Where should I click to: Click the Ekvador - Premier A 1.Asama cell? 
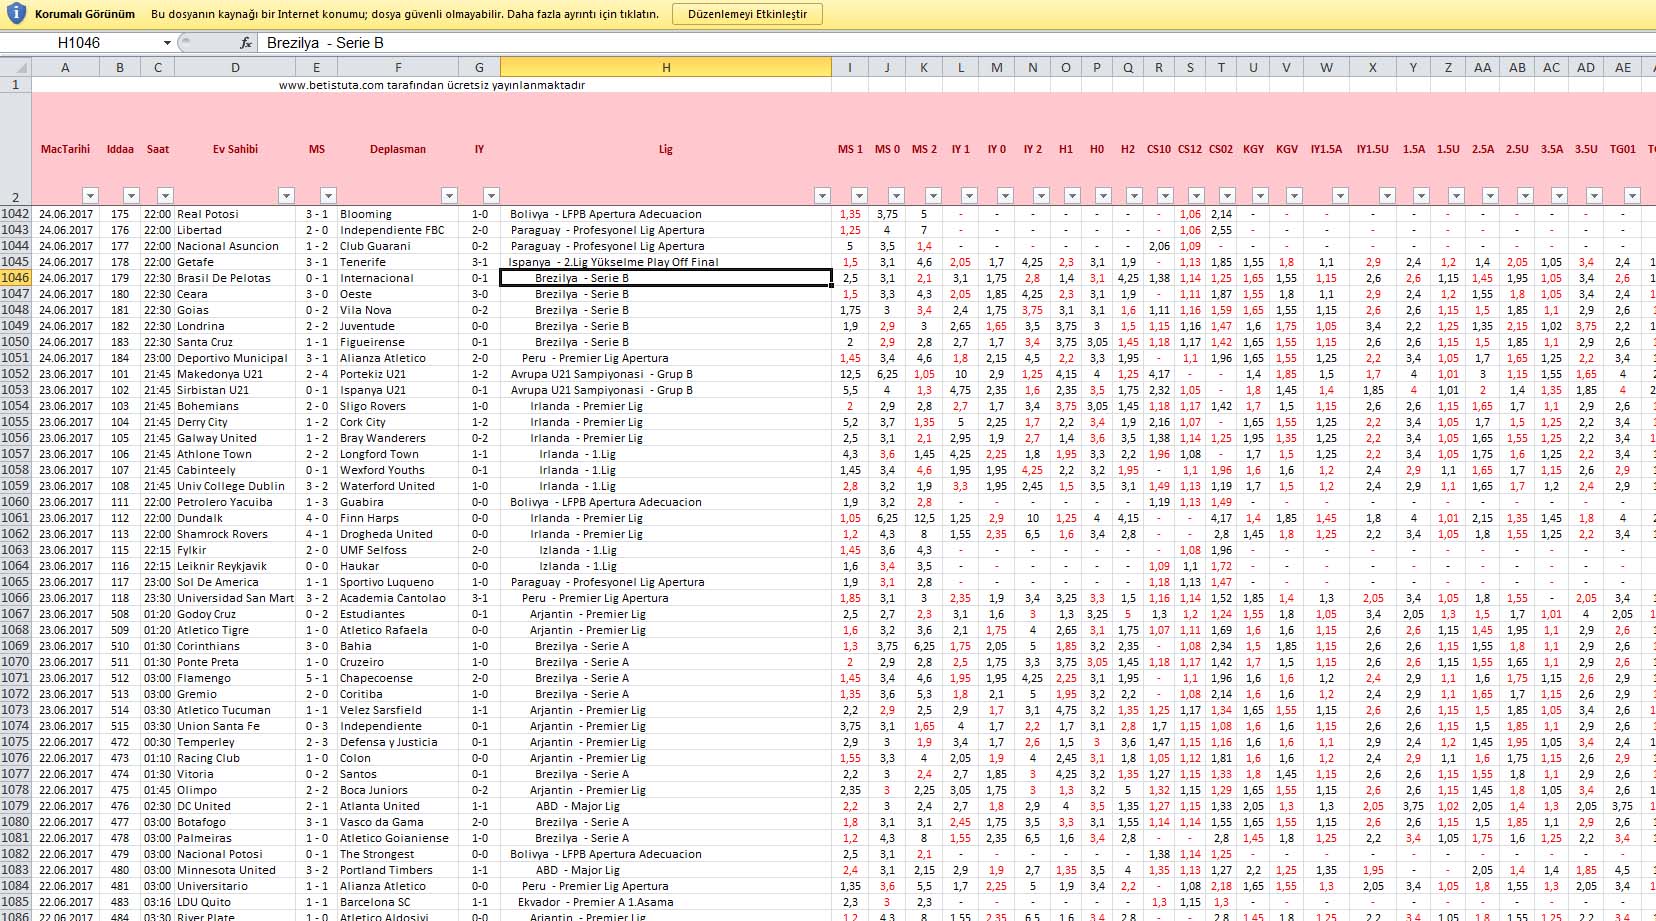coord(666,902)
